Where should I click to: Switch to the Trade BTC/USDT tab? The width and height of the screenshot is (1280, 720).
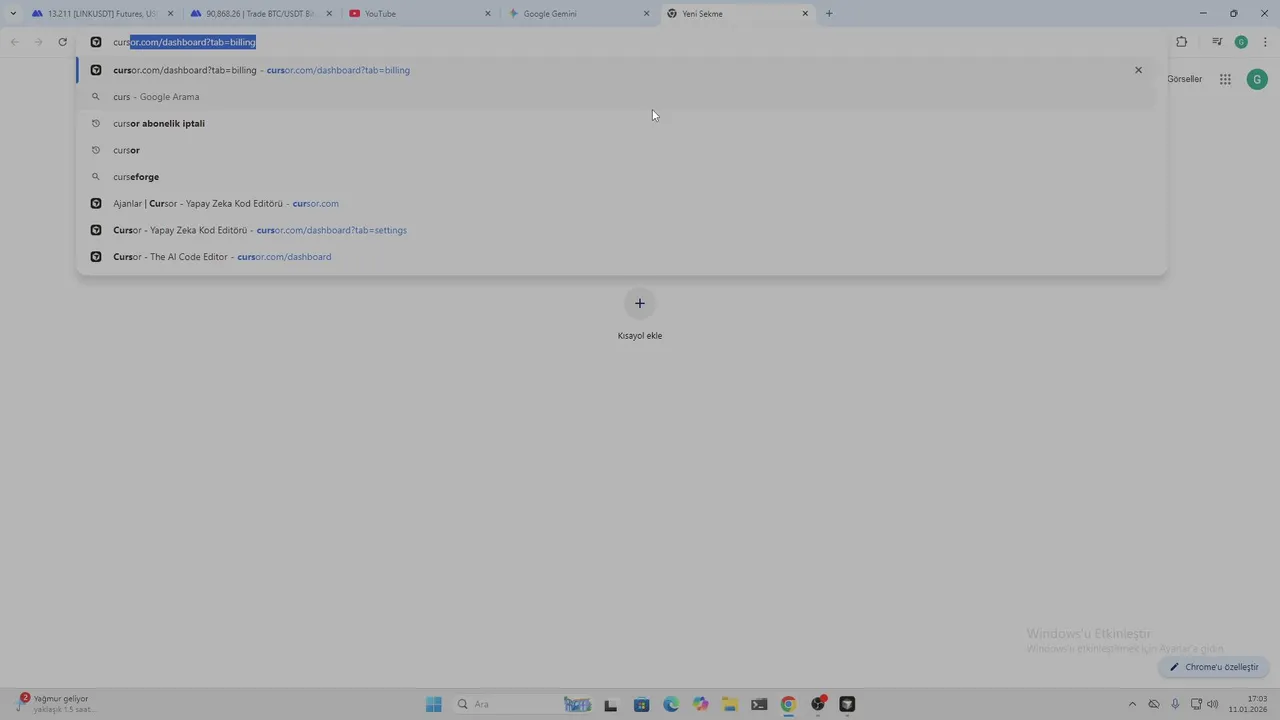click(262, 13)
